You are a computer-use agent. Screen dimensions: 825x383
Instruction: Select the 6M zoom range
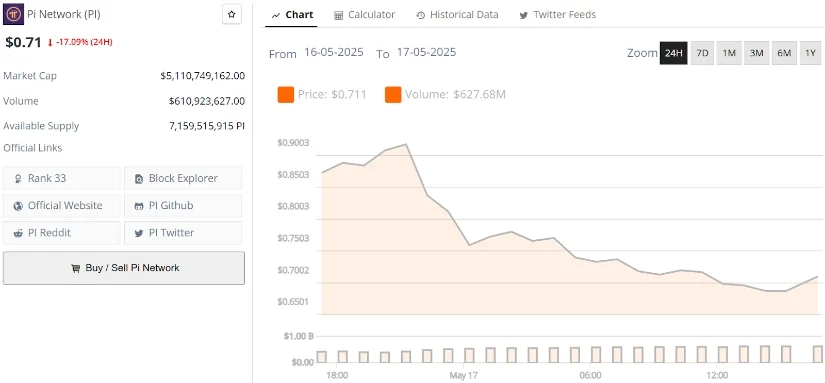[784, 53]
